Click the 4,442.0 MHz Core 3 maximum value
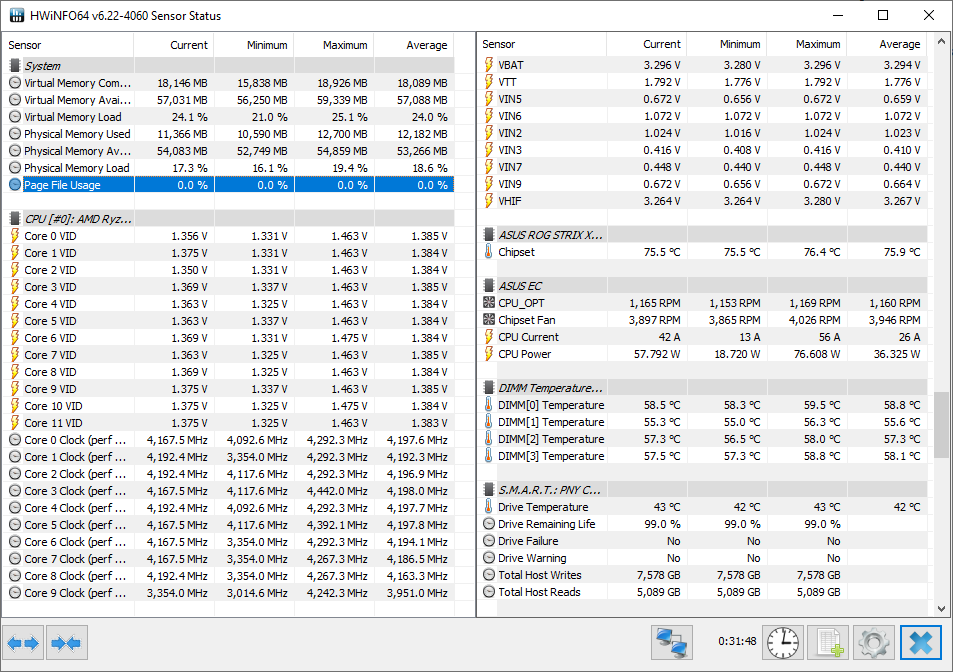This screenshot has height=672, width=953. [337, 491]
